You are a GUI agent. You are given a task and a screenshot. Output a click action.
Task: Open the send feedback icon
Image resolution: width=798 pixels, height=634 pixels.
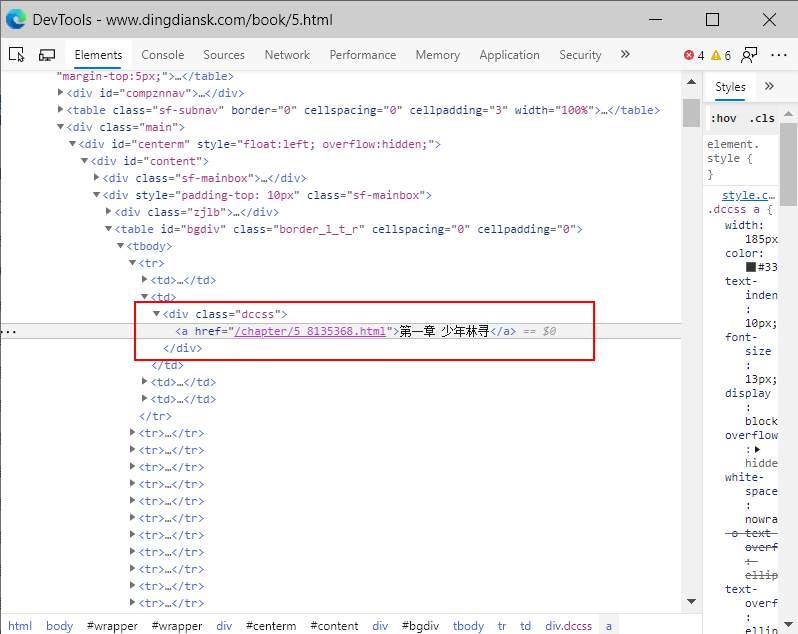coord(749,55)
